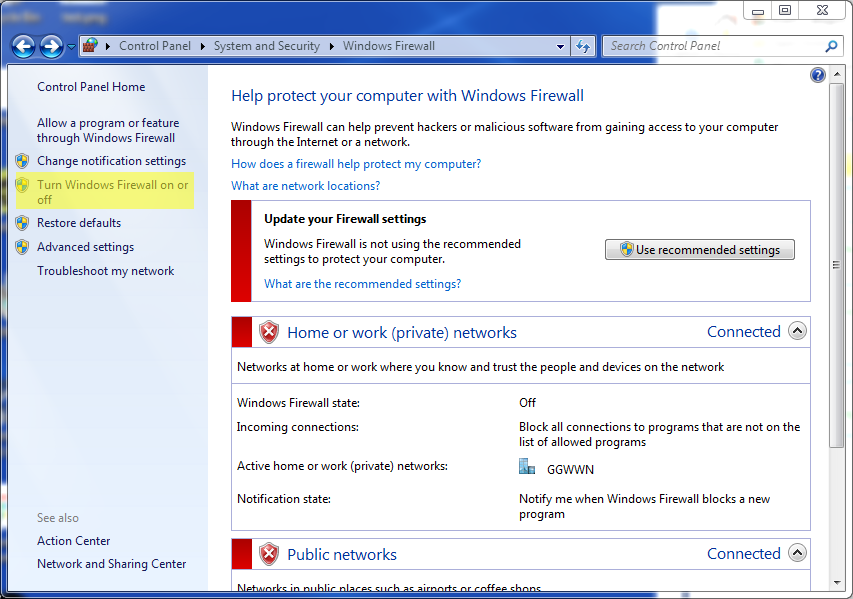Click Public networks heading
Image resolution: width=853 pixels, height=599 pixels.
(x=342, y=554)
